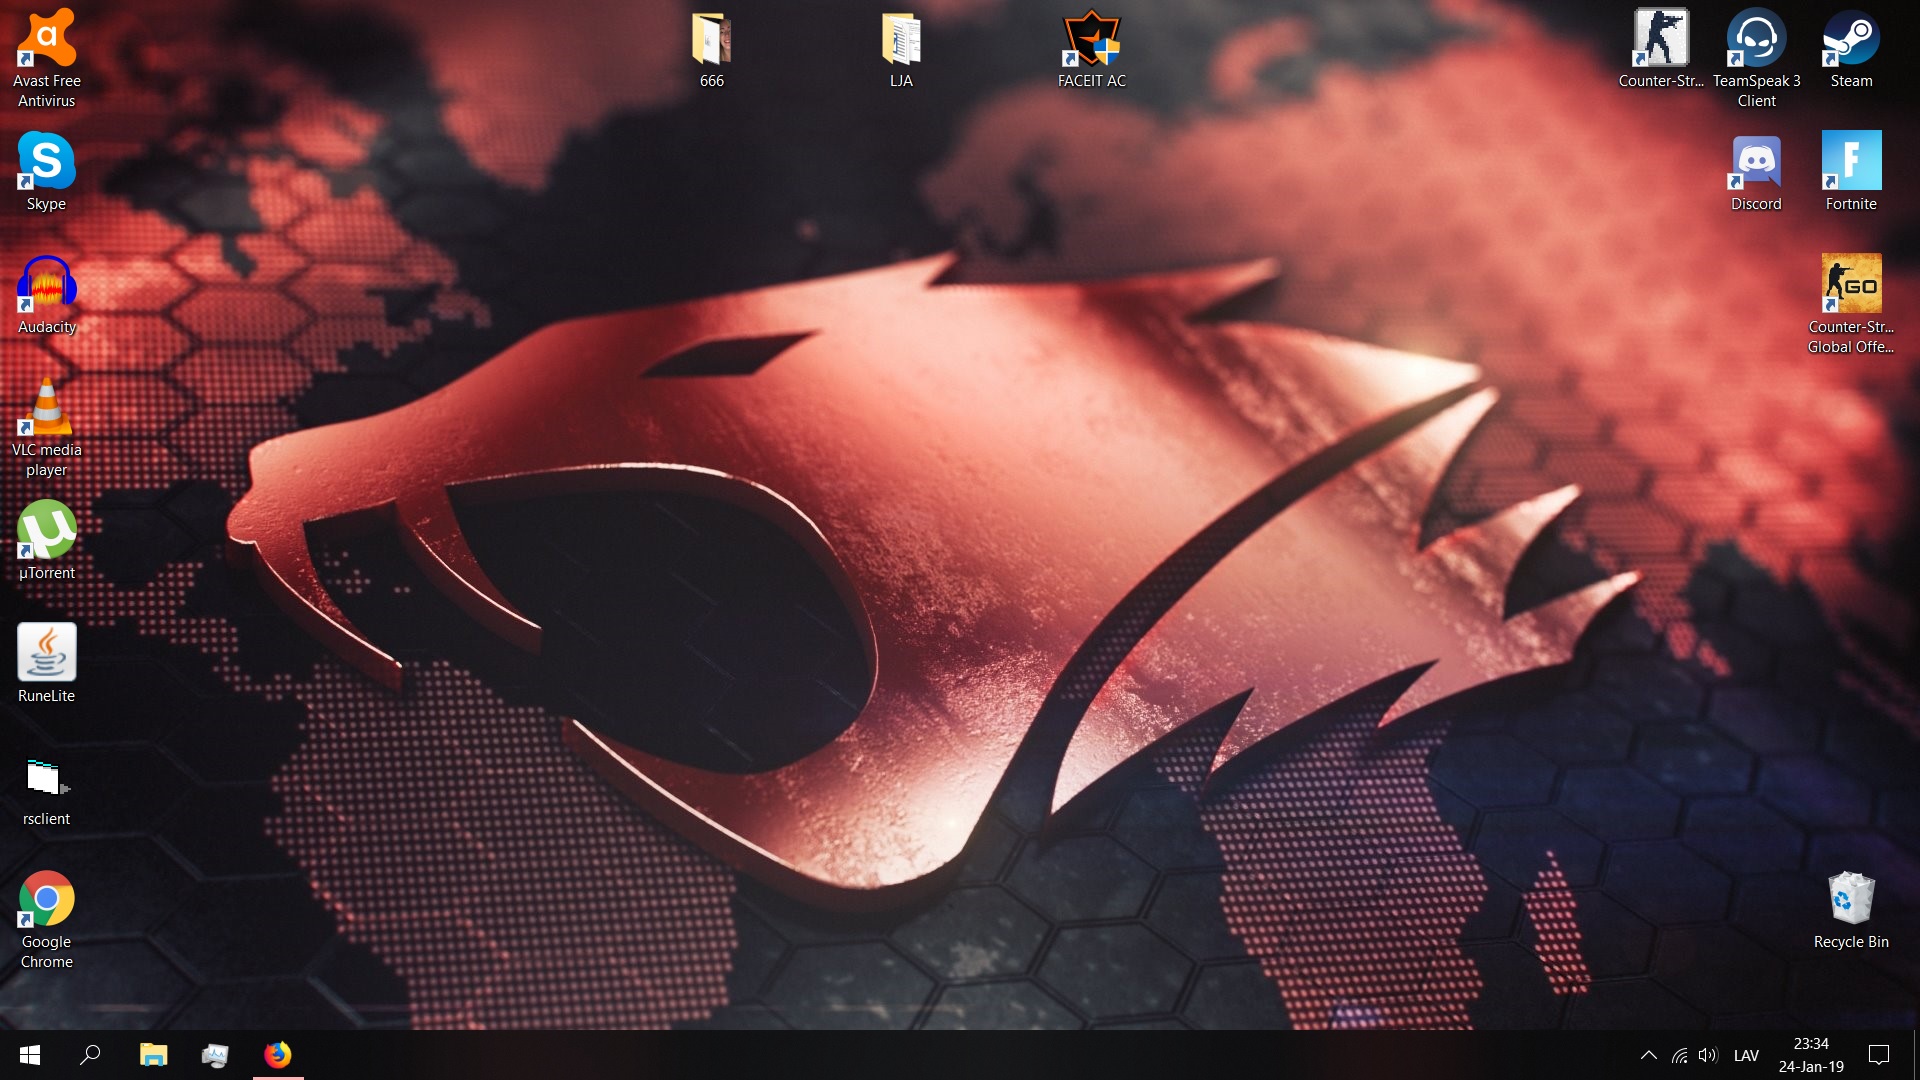Open the Windows Start menu
The image size is (1920, 1080).
point(30,1055)
